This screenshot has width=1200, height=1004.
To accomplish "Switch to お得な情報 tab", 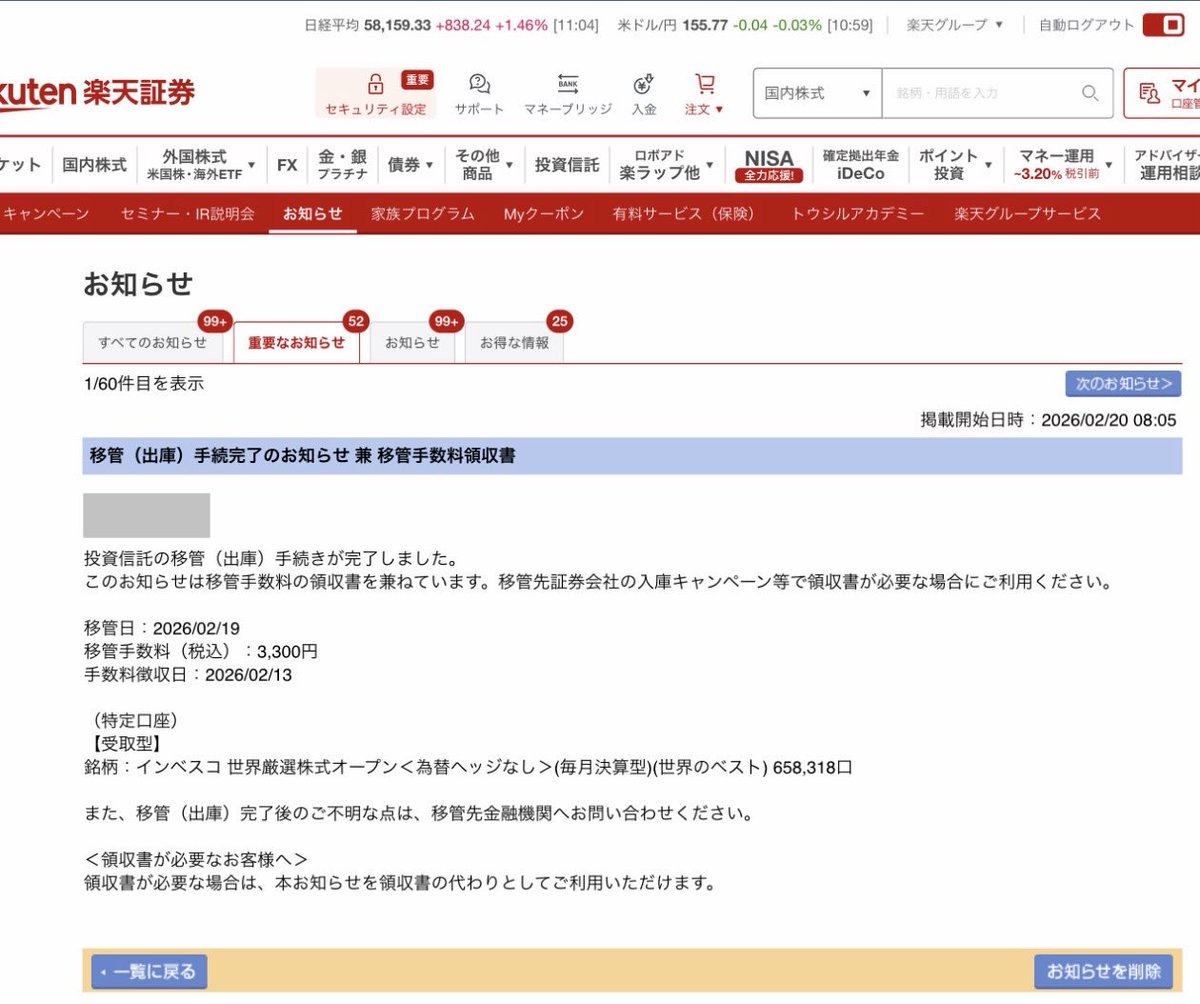I will [x=514, y=342].
